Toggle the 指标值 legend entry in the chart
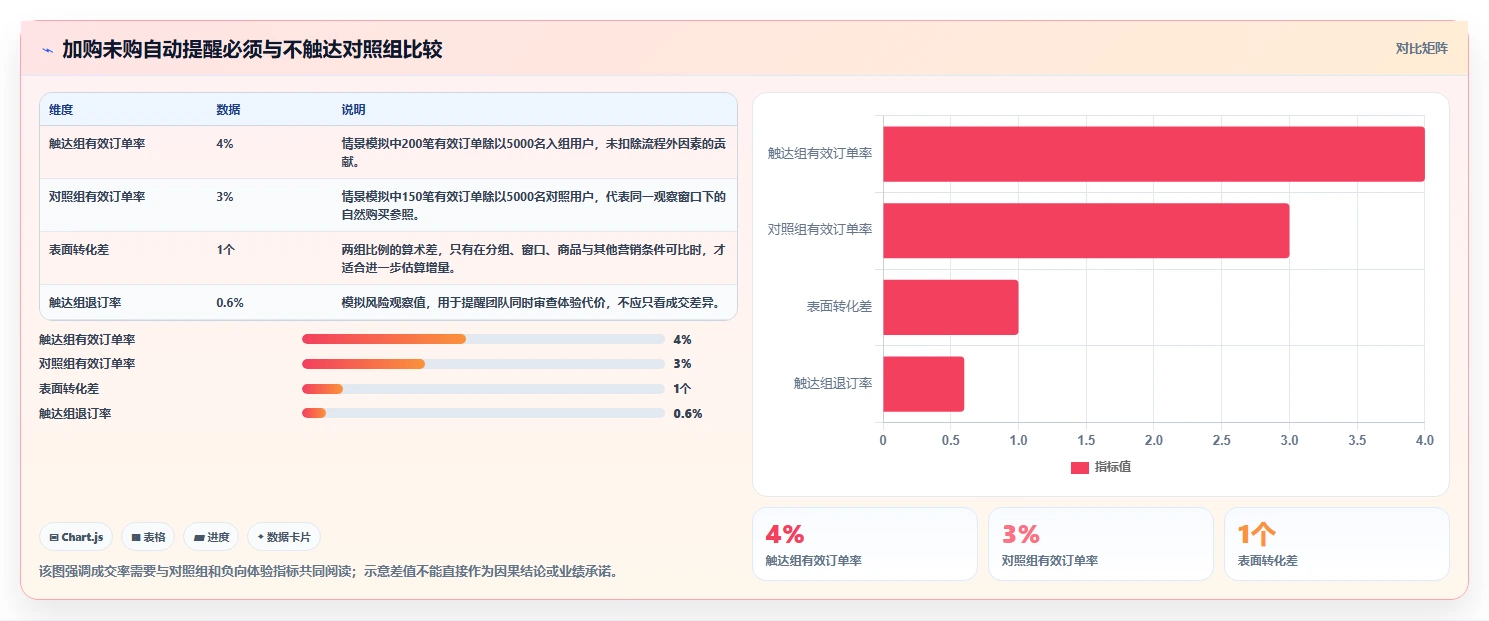The image size is (1489, 621). pos(1100,467)
